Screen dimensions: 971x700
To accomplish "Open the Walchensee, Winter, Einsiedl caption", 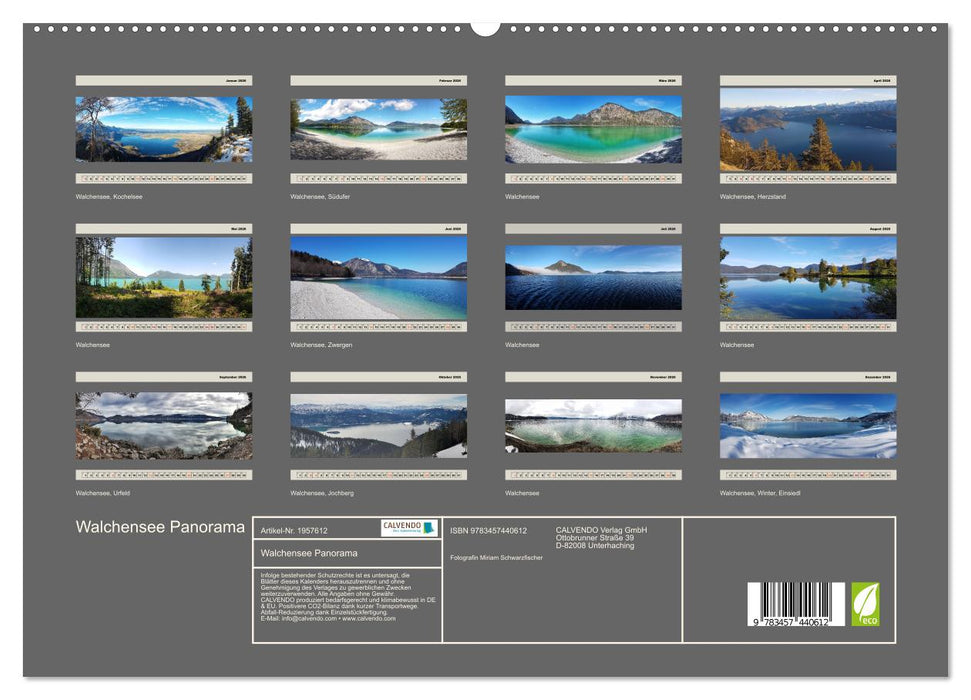I will click(x=757, y=492).
